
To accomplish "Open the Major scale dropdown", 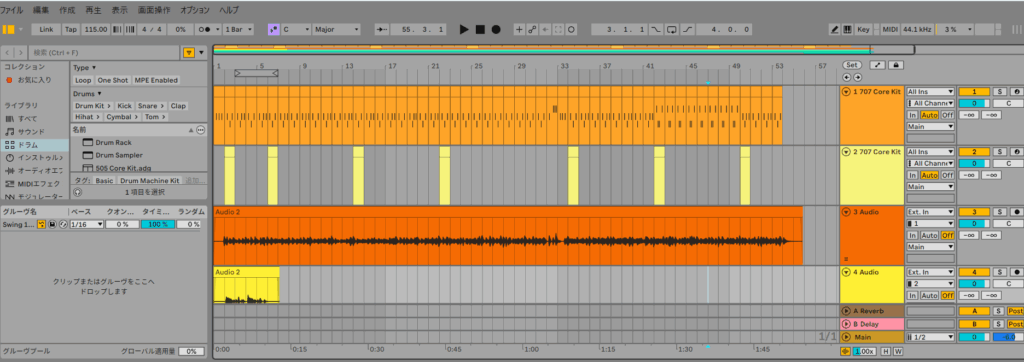I will (x=336, y=29).
